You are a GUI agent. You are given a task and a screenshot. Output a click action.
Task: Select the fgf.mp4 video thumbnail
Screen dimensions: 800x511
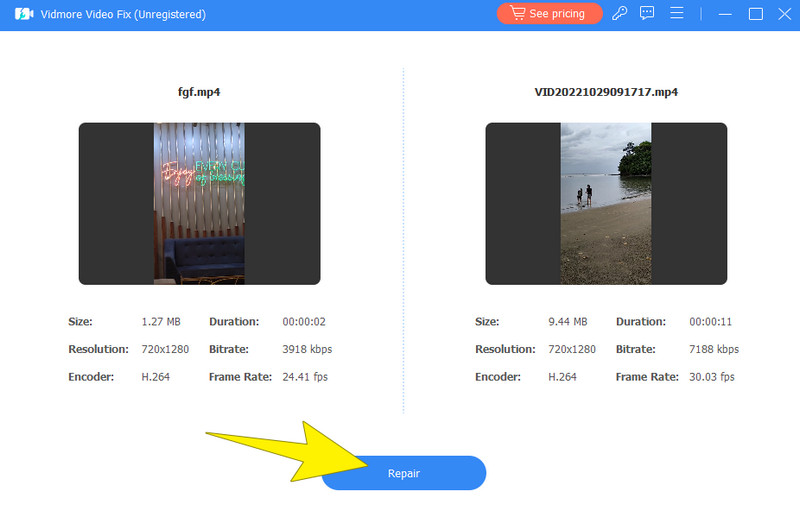pyautogui.click(x=199, y=203)
